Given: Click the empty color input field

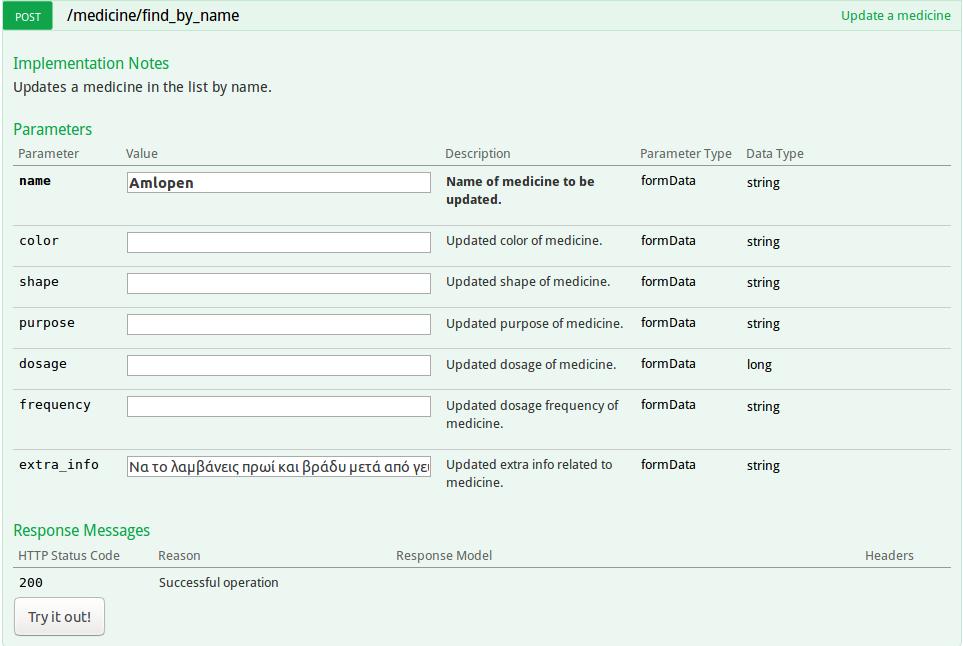Looking at the screenshot, I should pyautogui.click(x=279, y=242).
